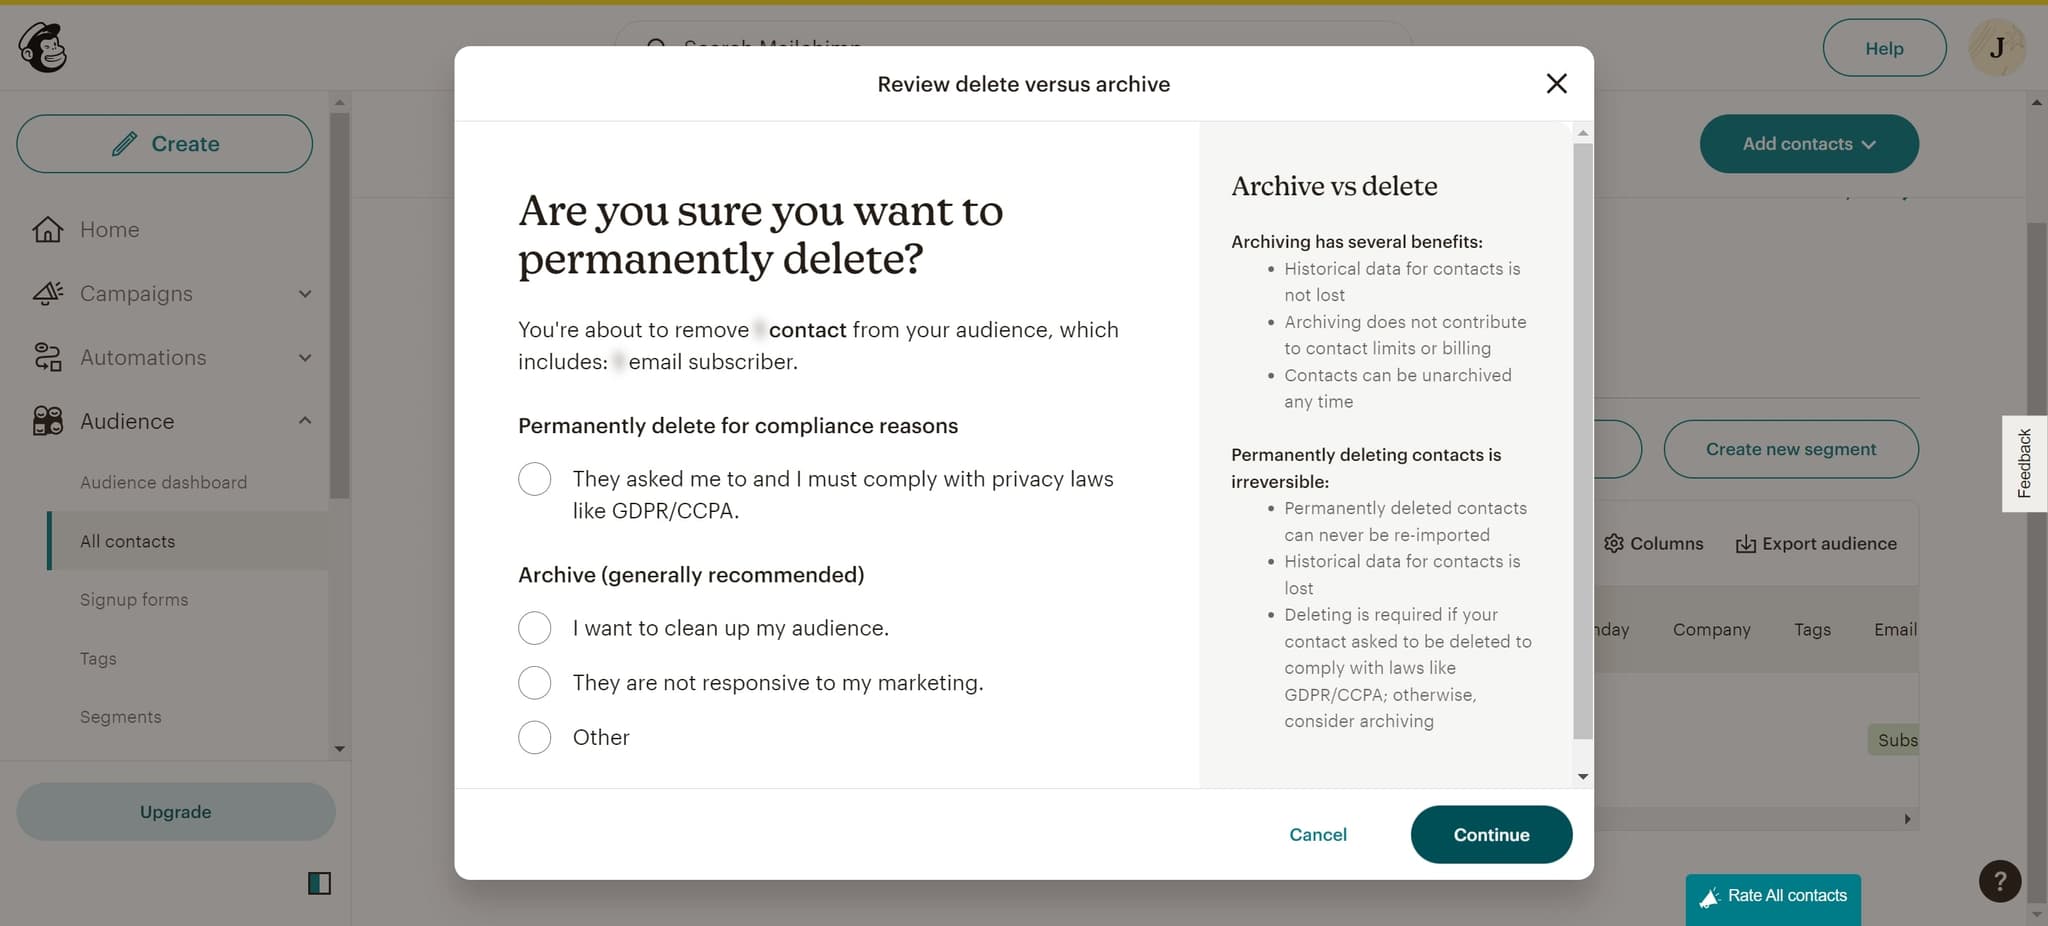
Task: Choose 'I want to clean up my audience'
Action: click(x=535, y=628)
